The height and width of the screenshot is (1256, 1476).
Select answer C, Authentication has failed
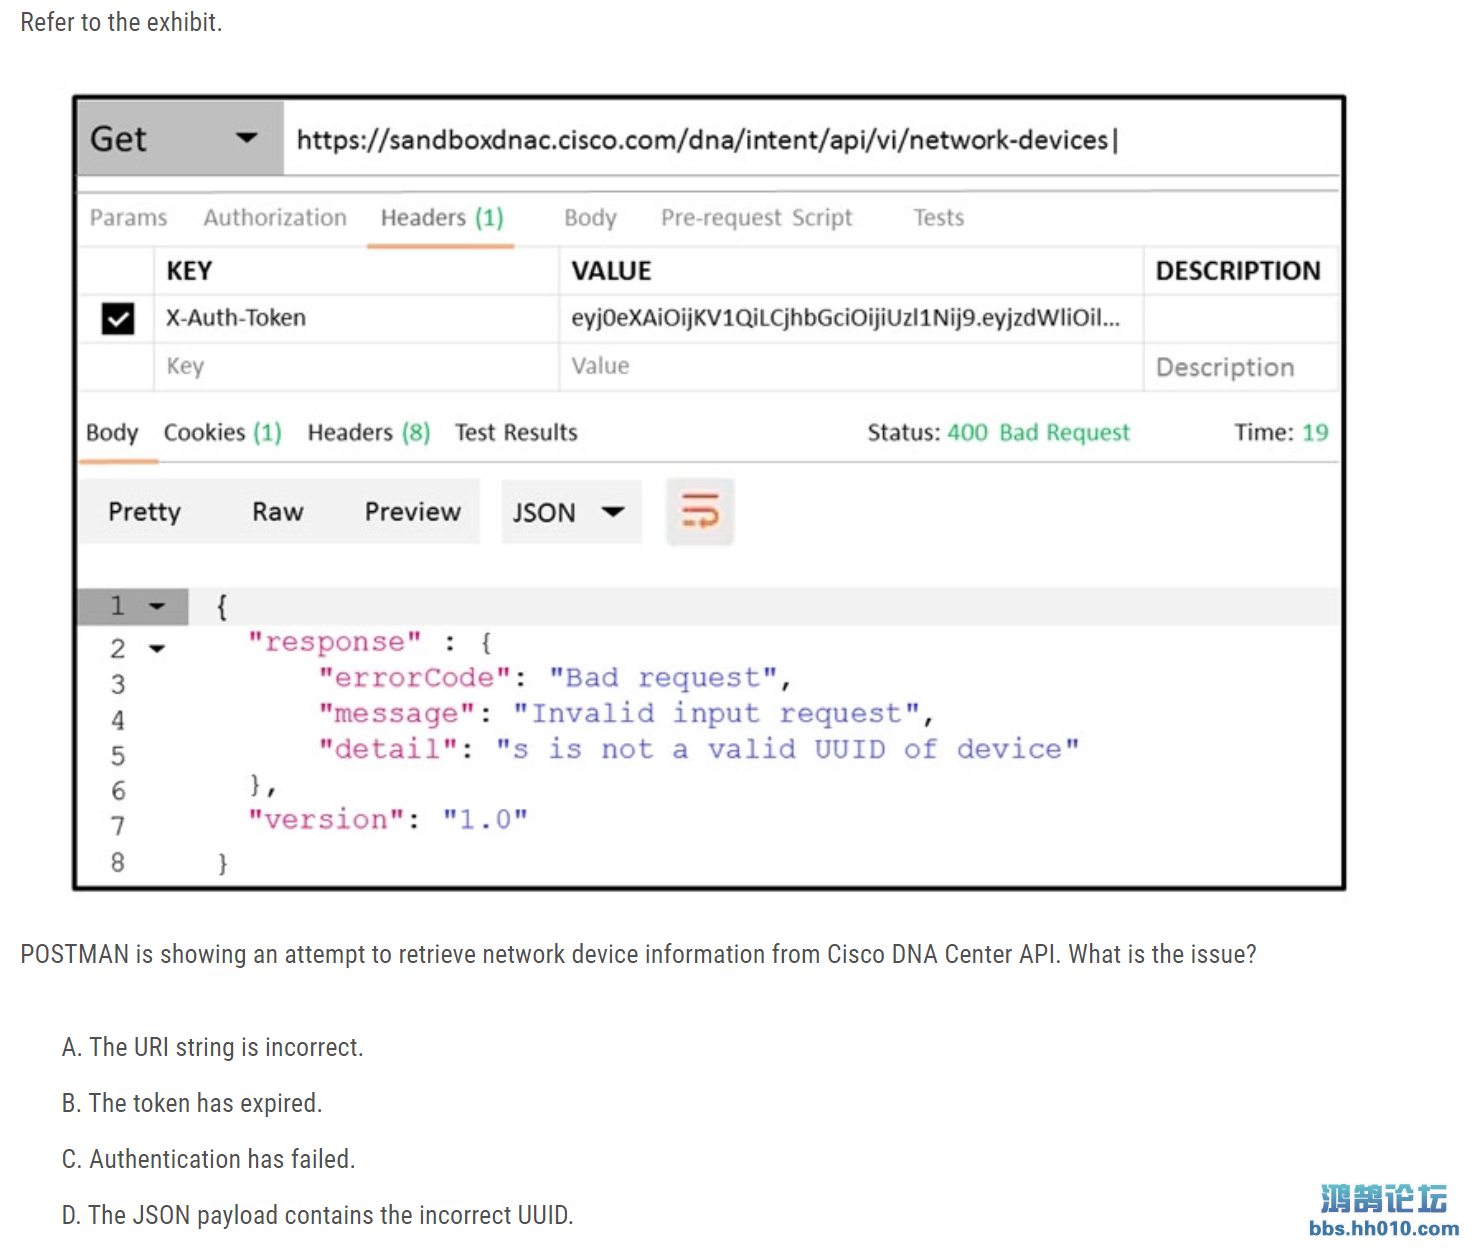pos(208,1159)
